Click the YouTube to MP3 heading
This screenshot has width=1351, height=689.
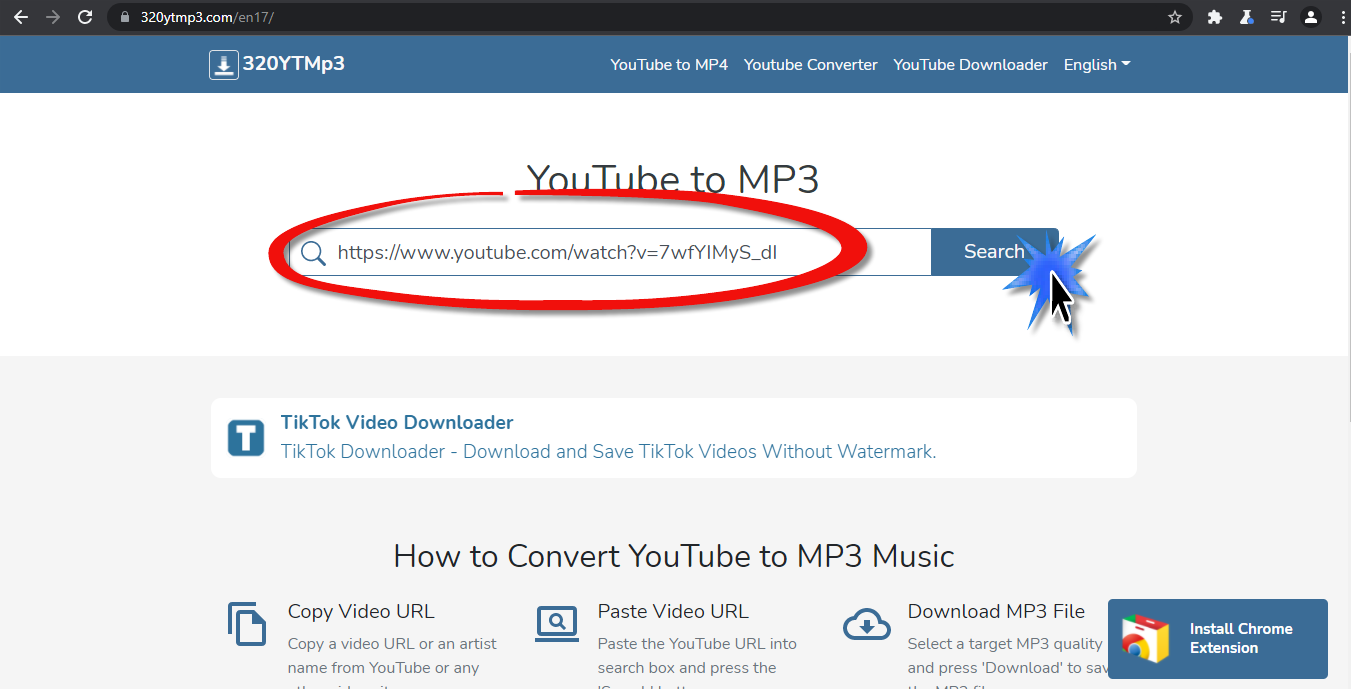pyautogui.click(x=673, y=180)
